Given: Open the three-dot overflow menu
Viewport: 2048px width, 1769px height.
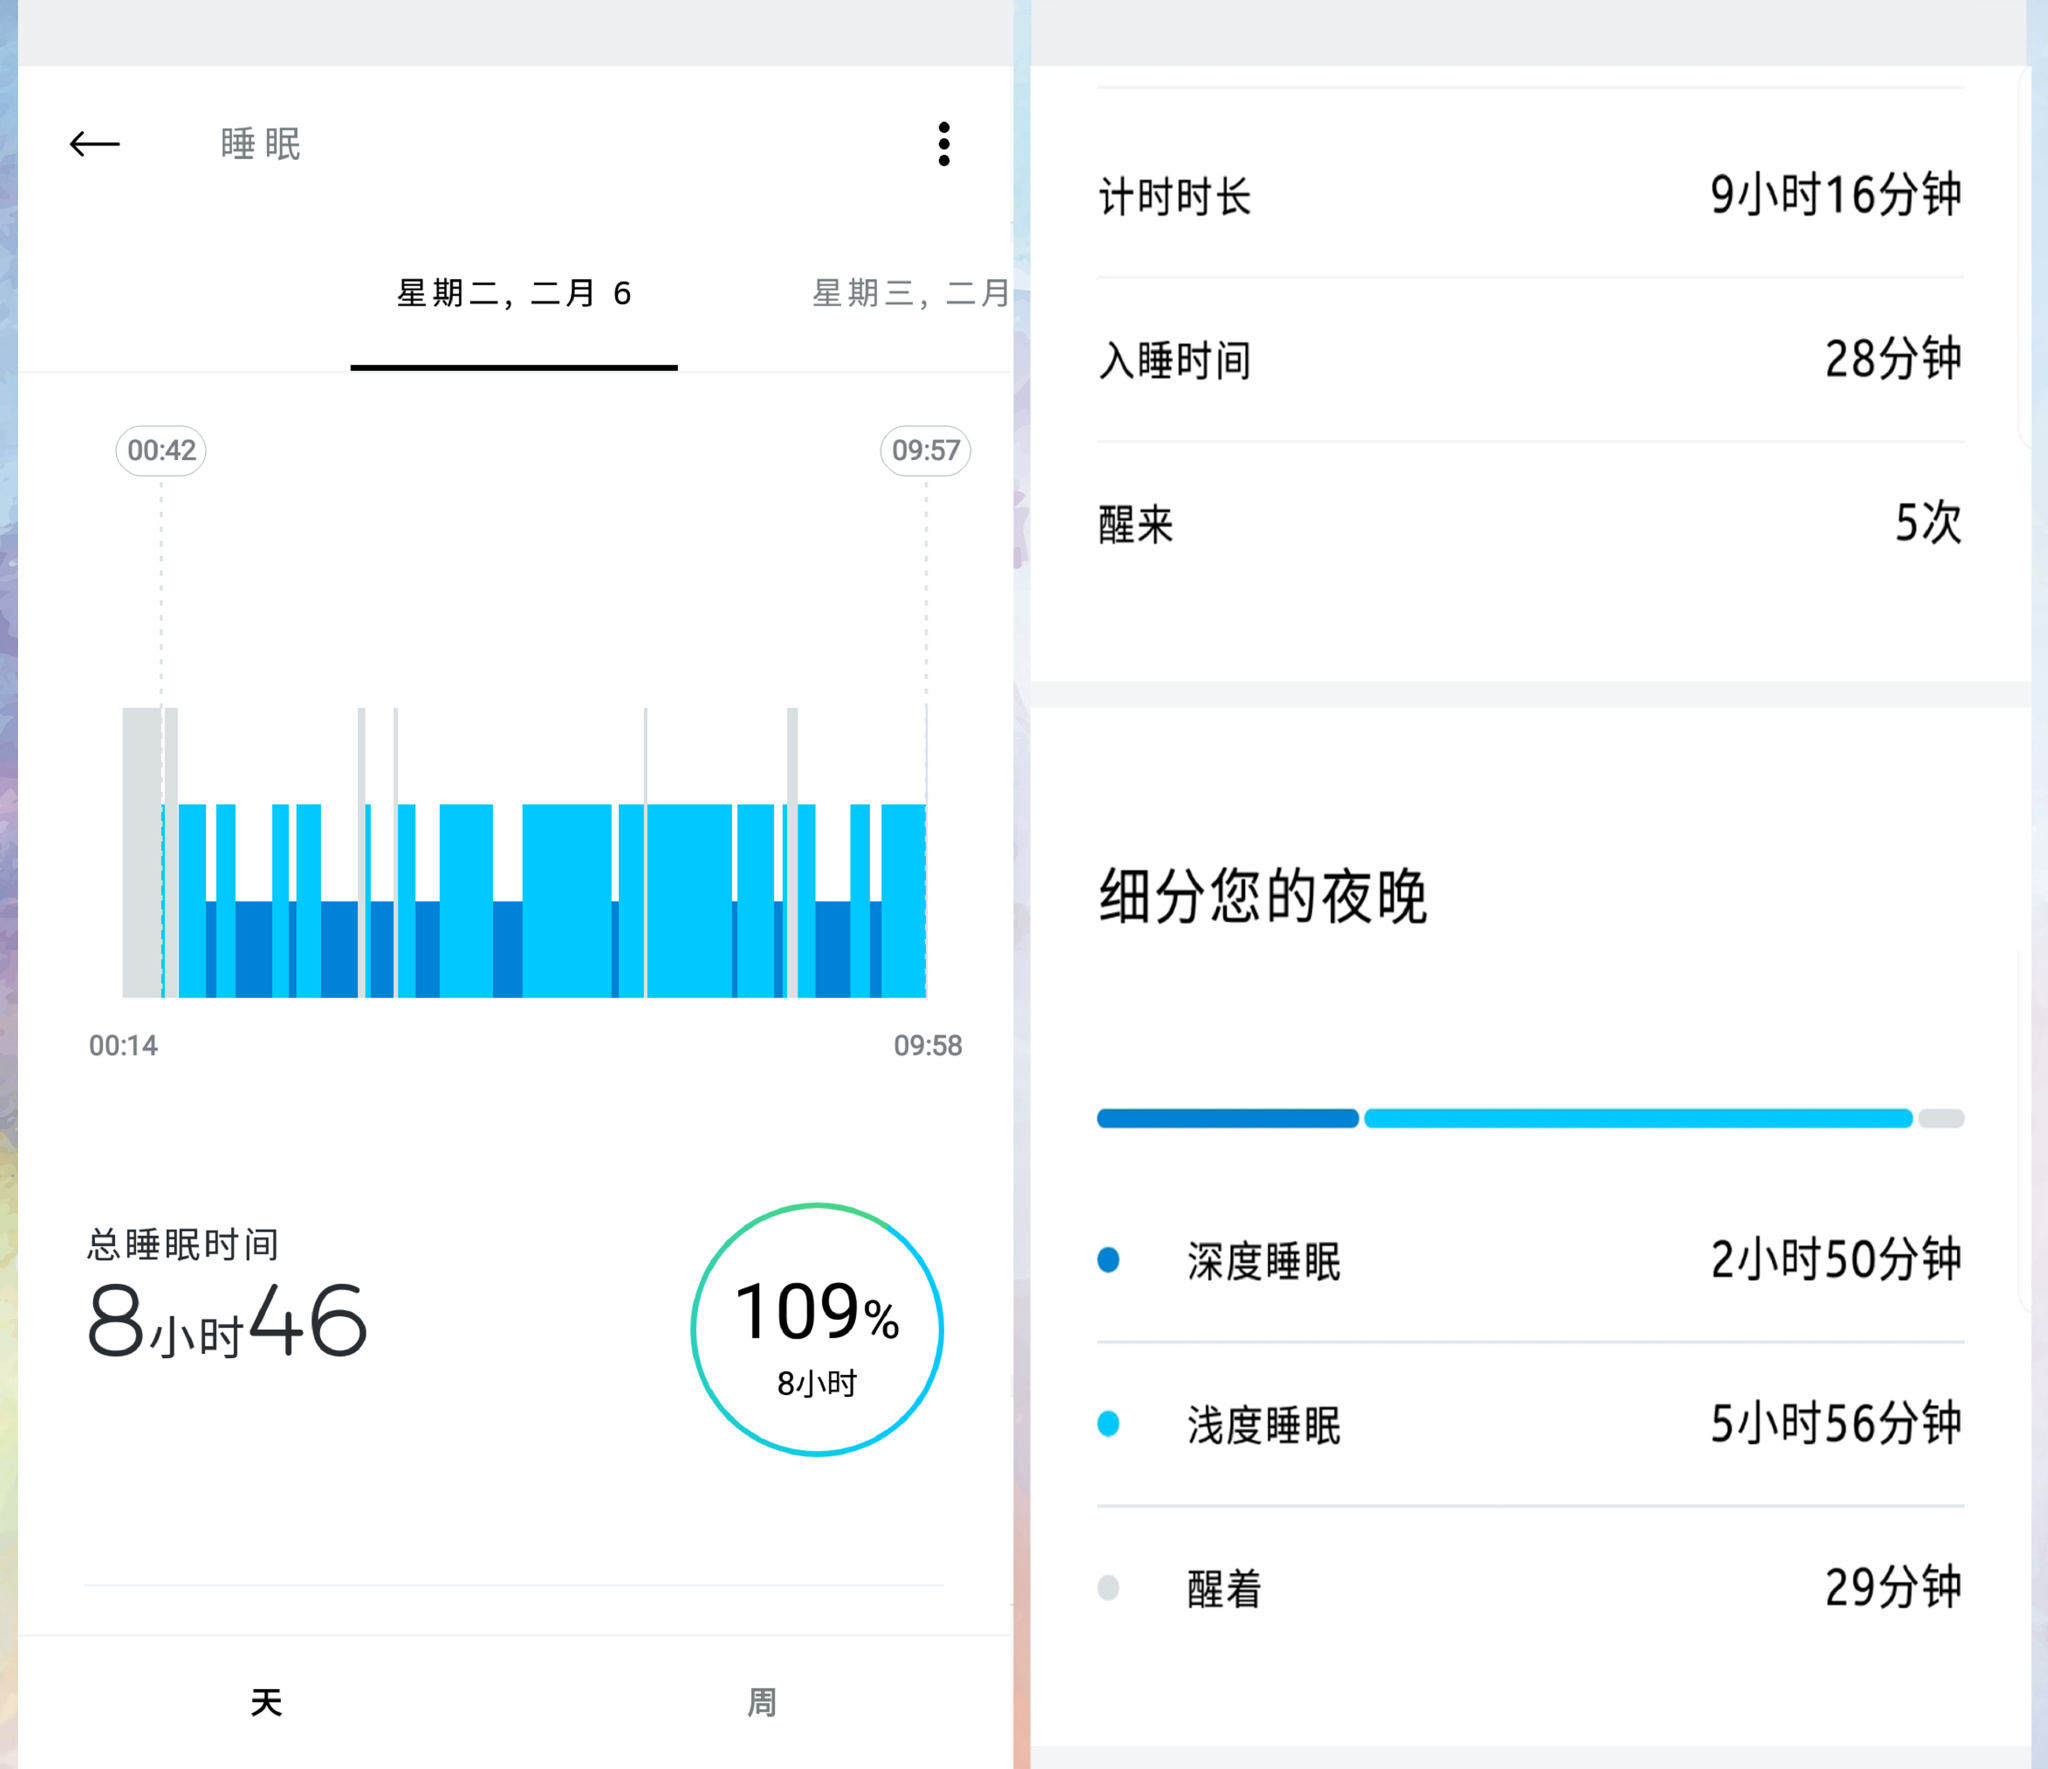Looking at the screenshot, I should tap(944, 144).
